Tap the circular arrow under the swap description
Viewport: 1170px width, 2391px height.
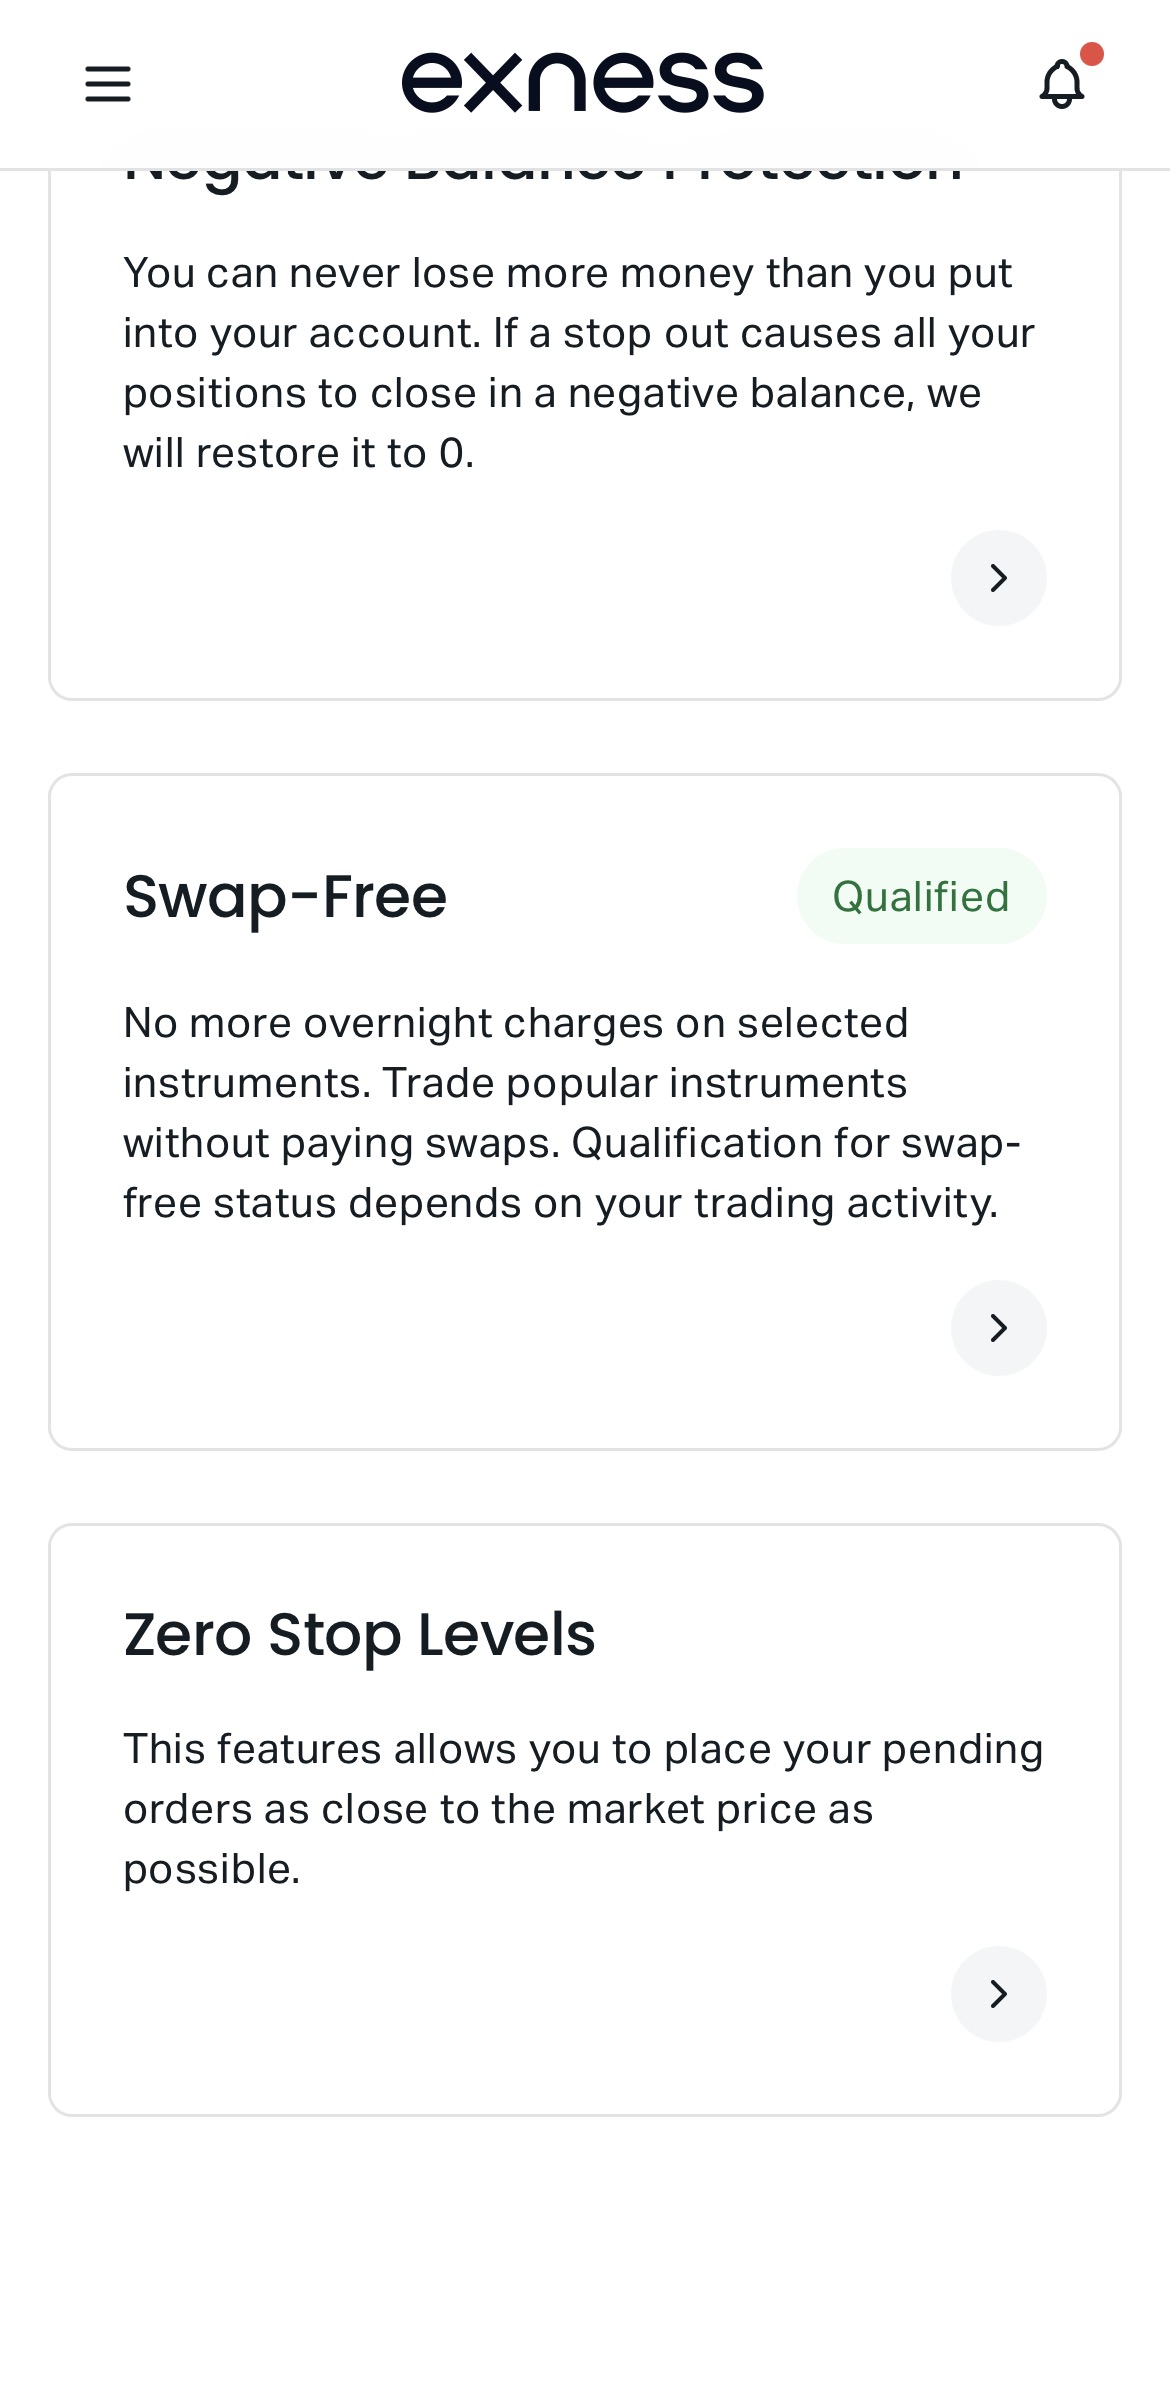pyautogui.click(x=998, y=1328)
